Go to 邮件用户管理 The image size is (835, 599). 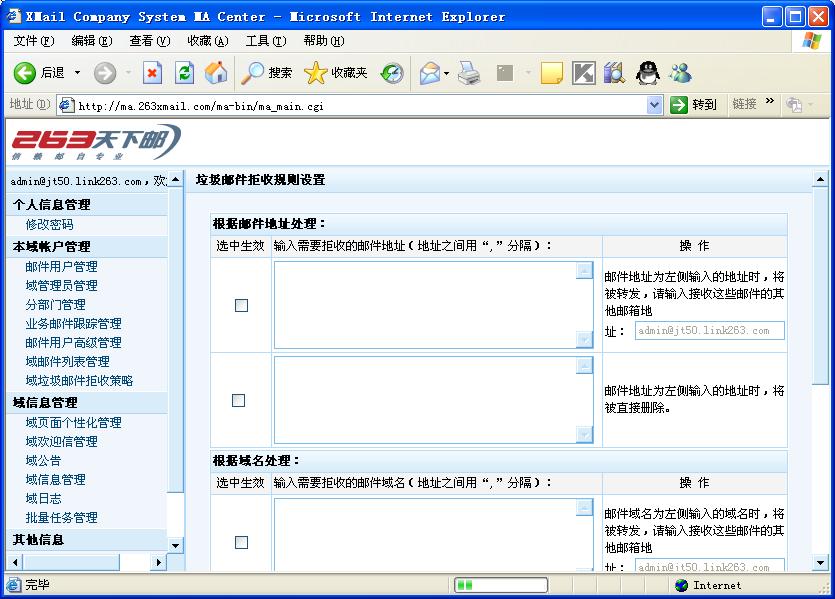tap(61, 267)
